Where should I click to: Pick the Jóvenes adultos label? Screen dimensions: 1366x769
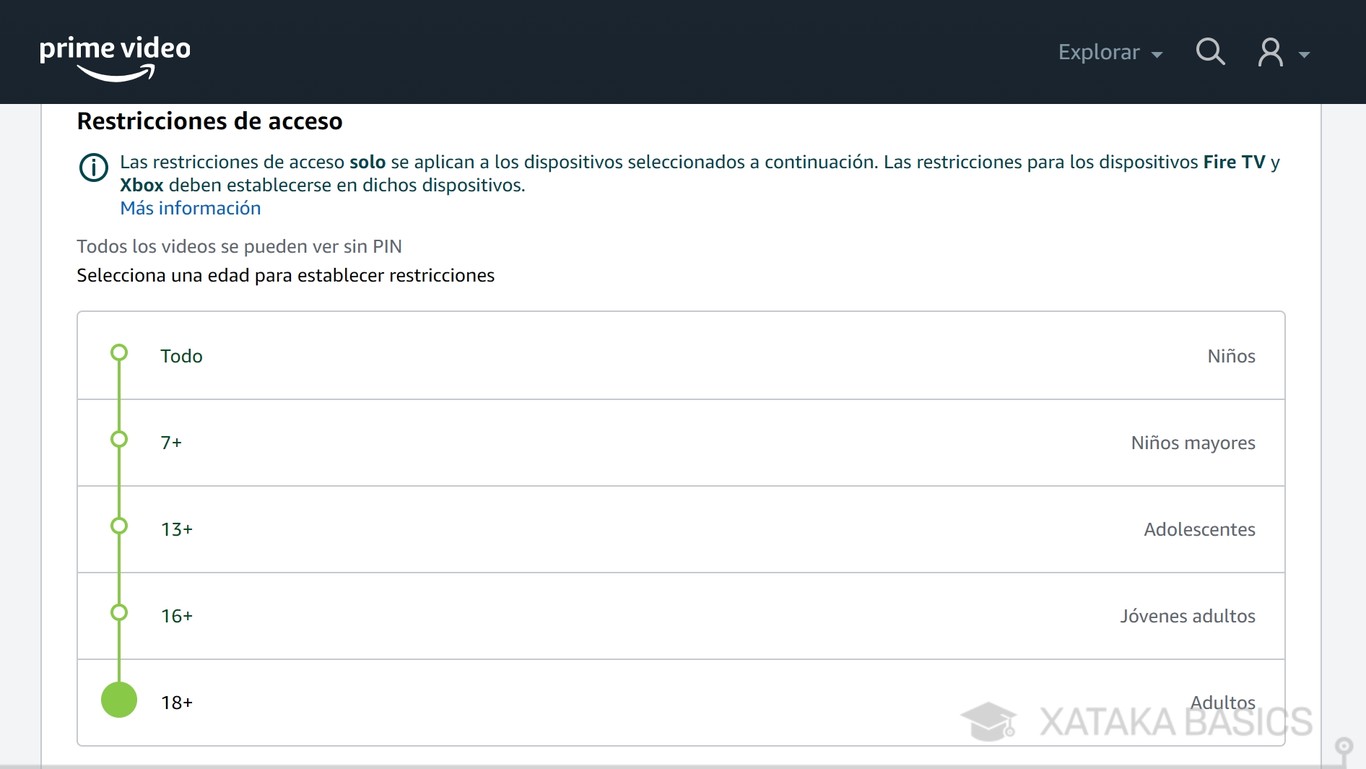pyautogui.click(x=1187, y=616)
